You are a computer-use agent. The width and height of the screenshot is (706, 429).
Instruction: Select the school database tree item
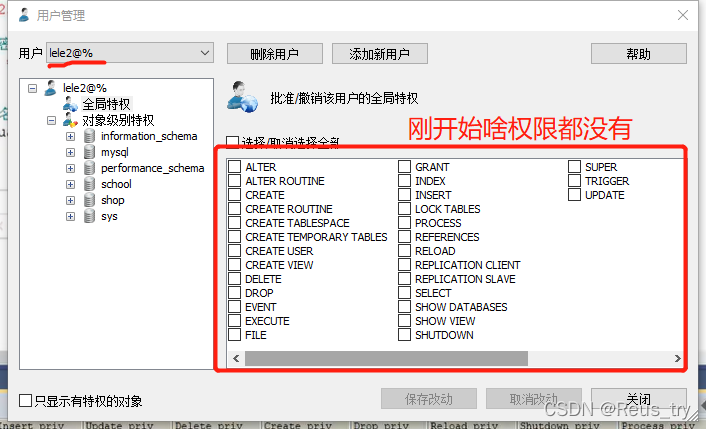coord(116,184)
